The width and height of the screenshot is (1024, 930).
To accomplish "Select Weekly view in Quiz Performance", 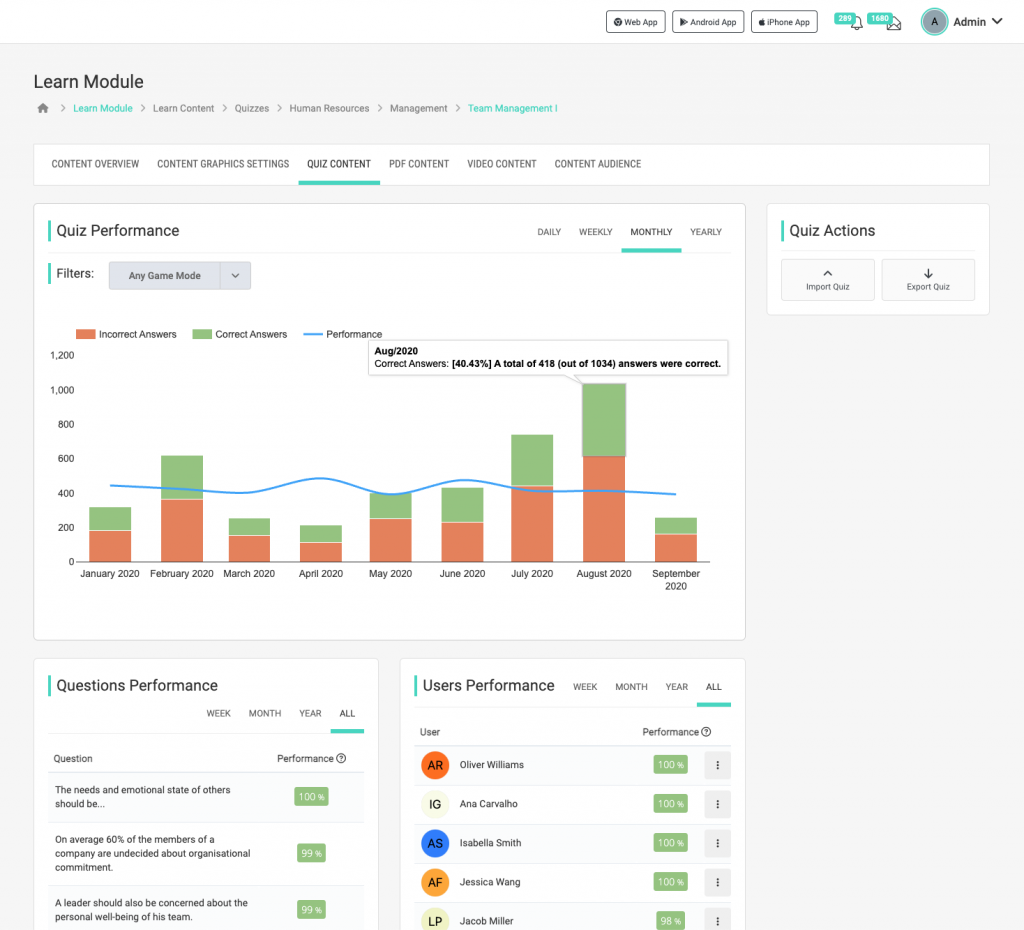I will (595, 232).
